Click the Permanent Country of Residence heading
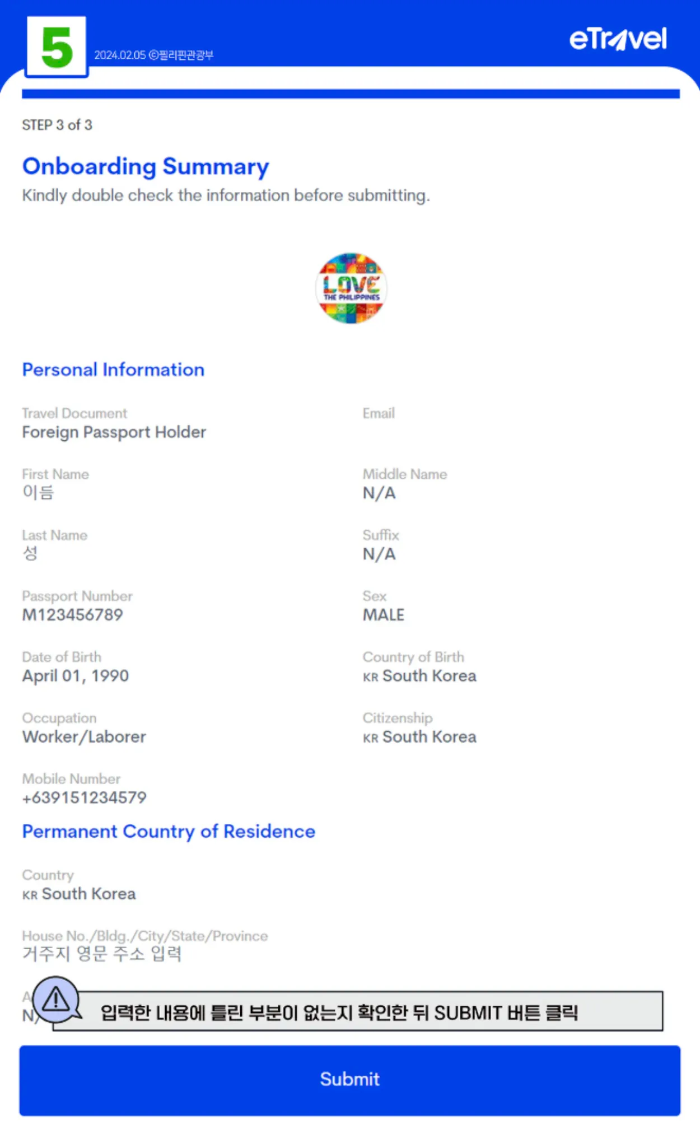 click(168, 831)
